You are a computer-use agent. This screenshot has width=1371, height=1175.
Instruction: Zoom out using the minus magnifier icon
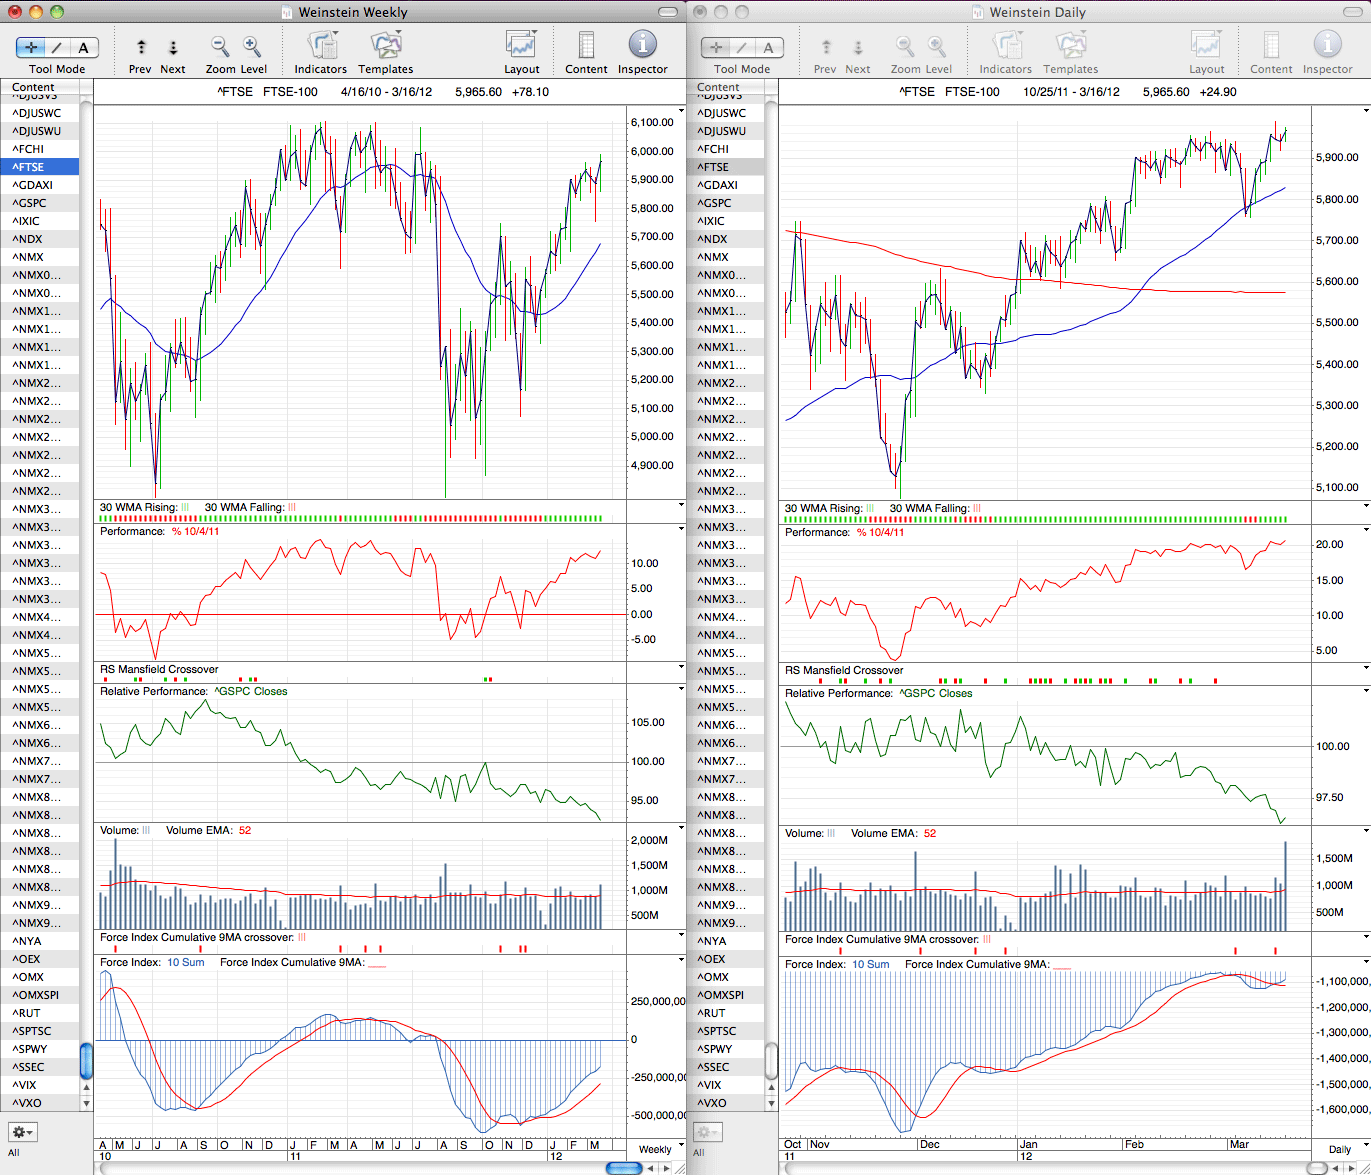tap(219, 46)
